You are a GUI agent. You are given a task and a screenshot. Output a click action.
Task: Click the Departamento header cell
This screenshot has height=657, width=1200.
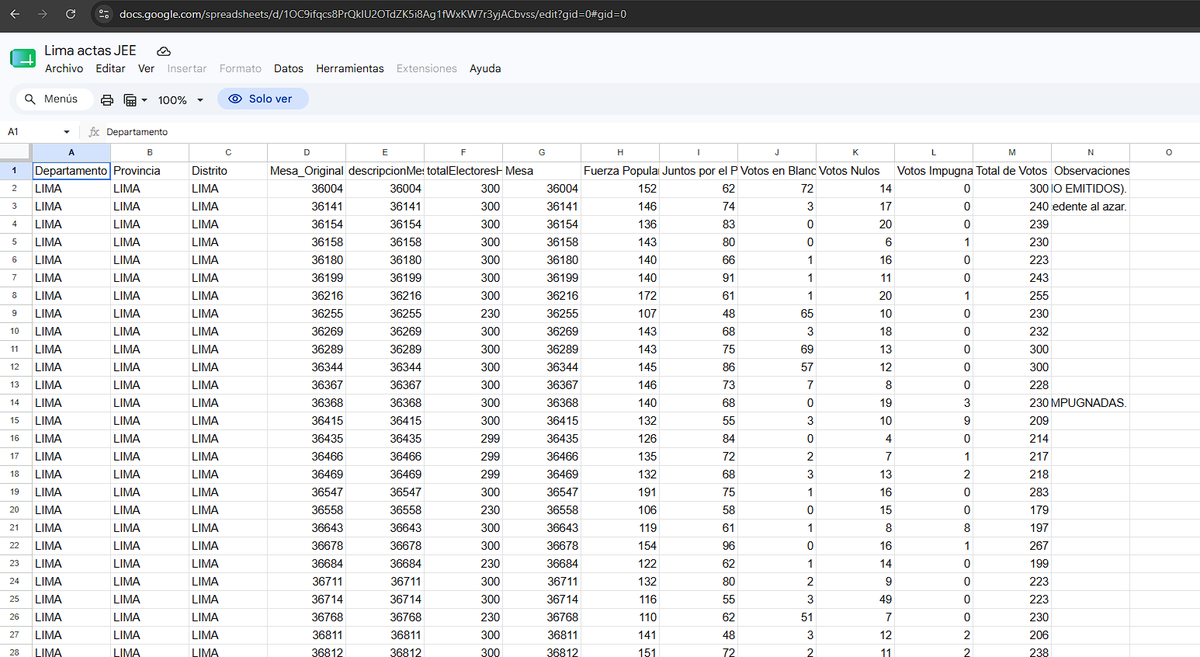tap(71, 171)
